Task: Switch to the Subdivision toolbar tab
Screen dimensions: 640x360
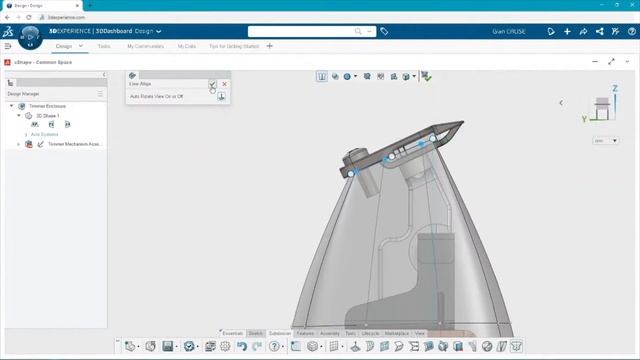Action: 280,333
